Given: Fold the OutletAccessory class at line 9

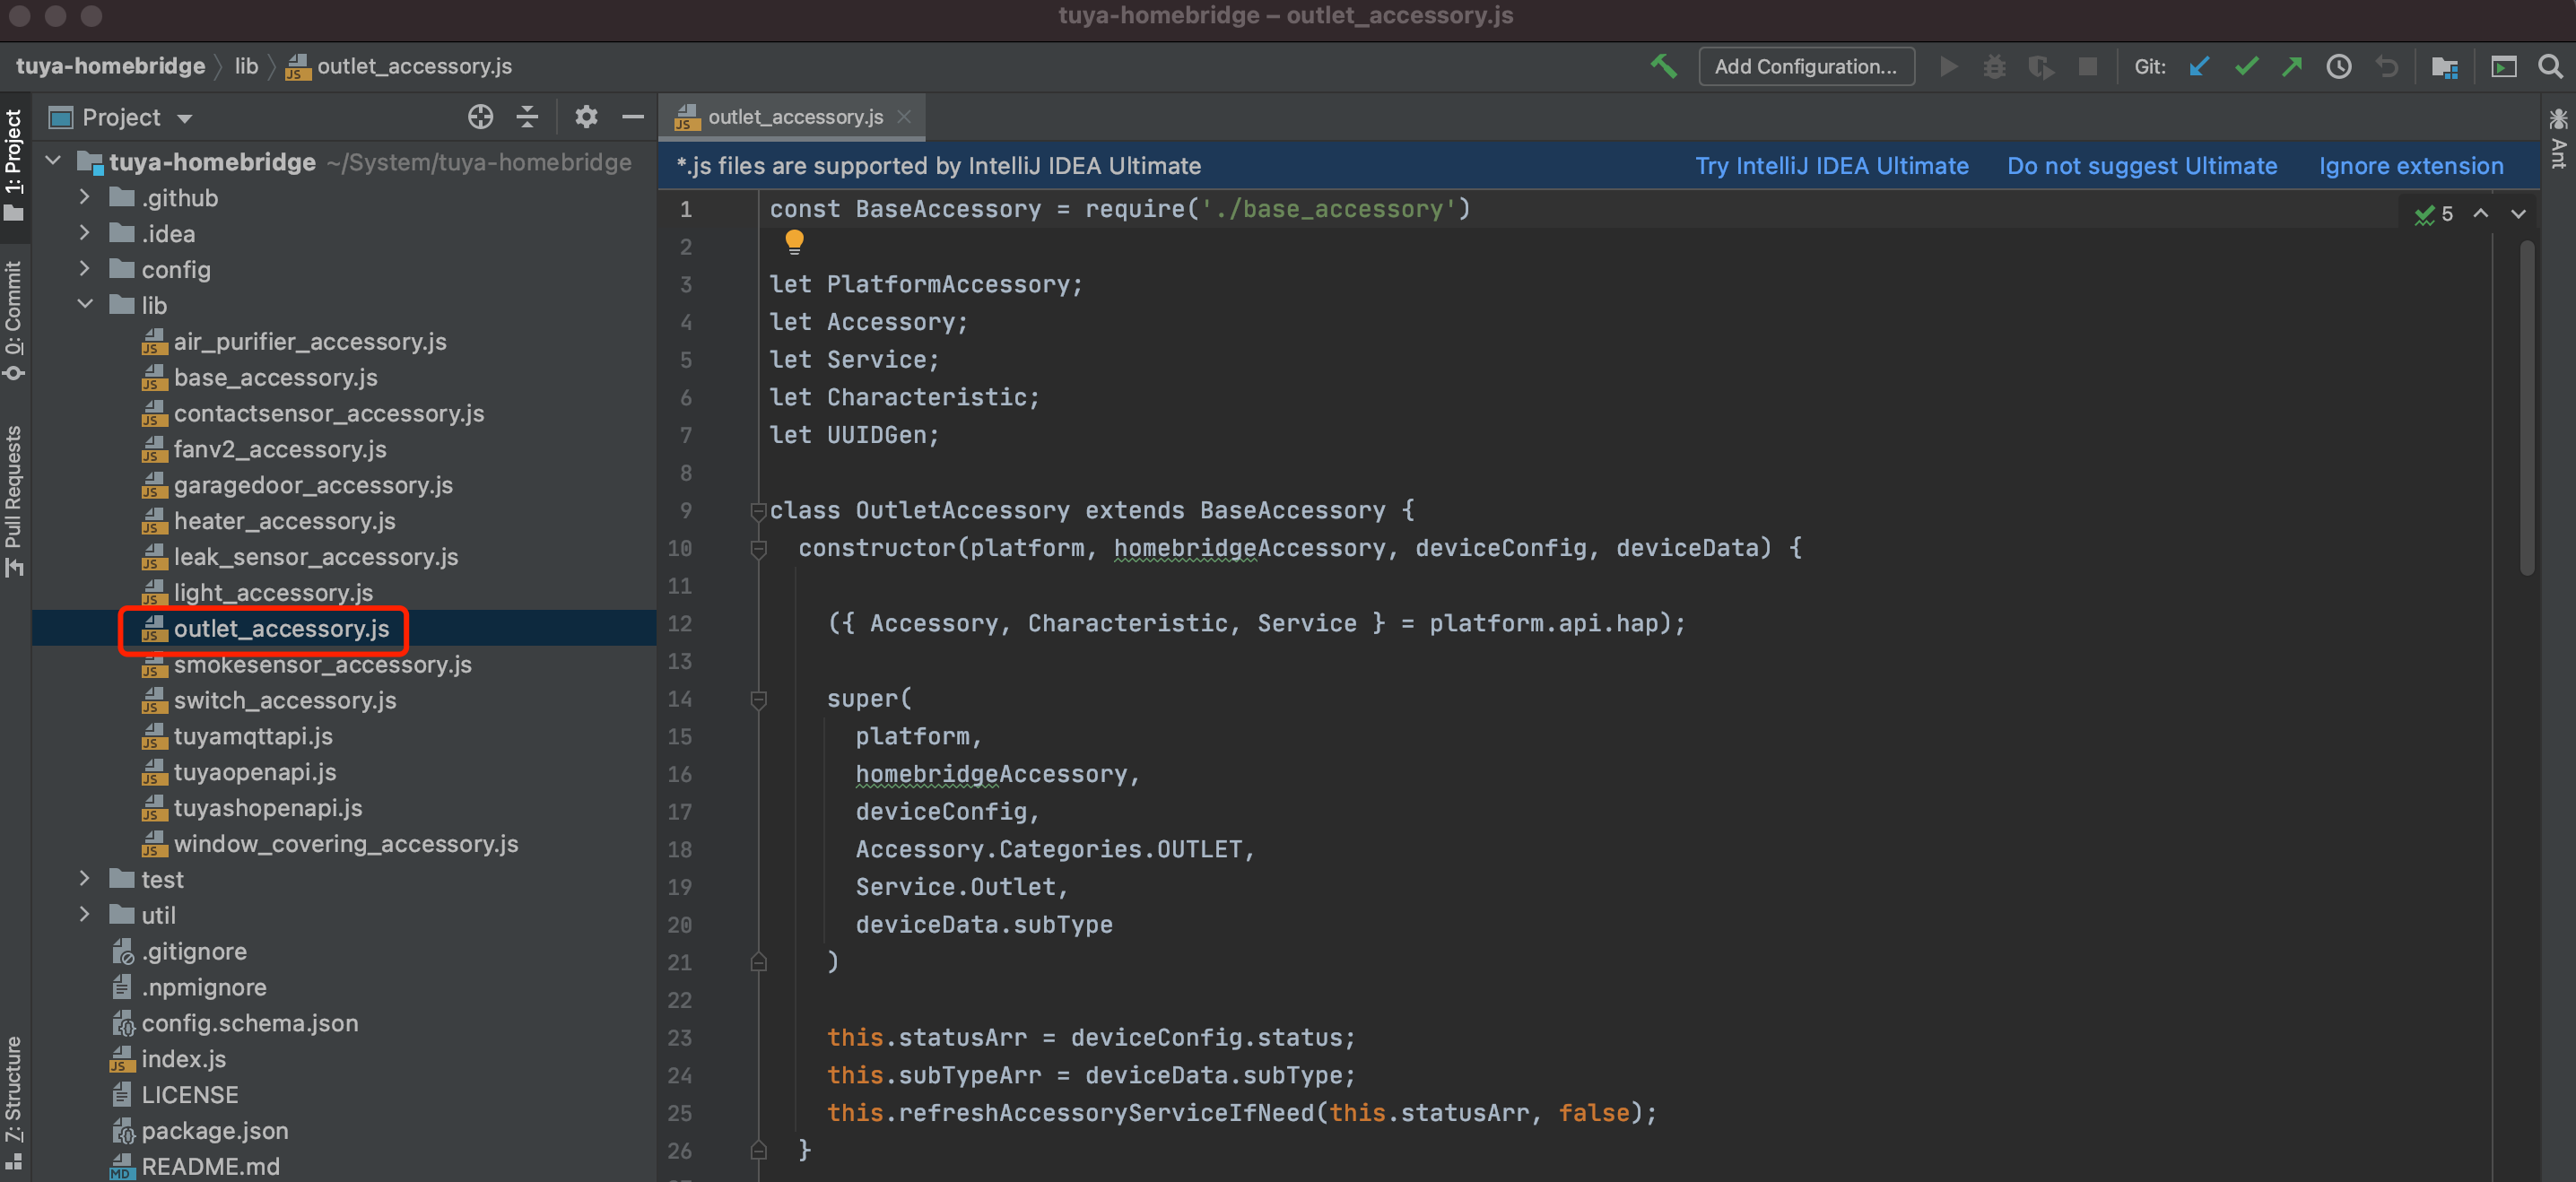Looking at the screenshot, I should tap(758, 511).
